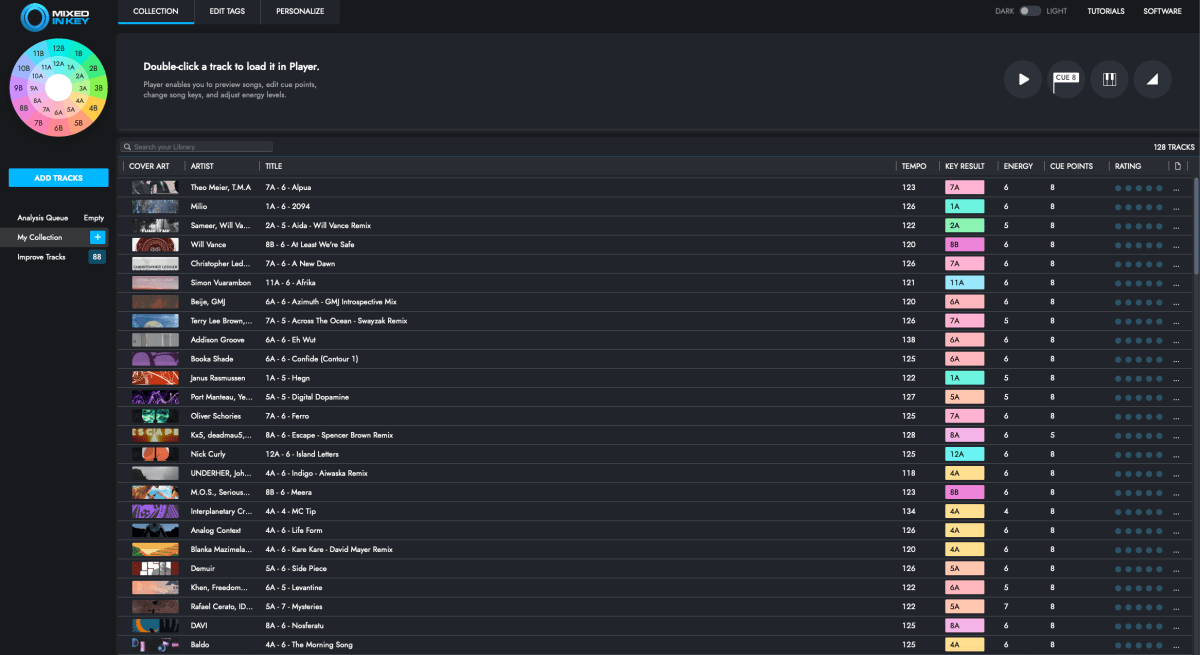The height and width of the screenshot is (655, 1200).
Task: Click the Add Tracks button
Action: click(58, 178)
